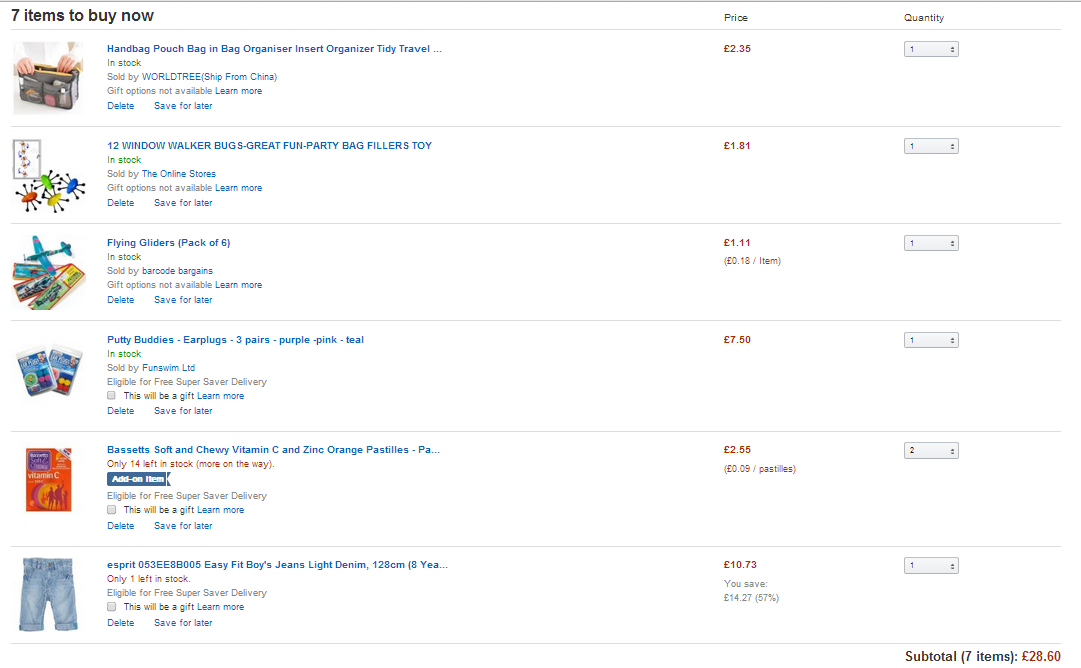The width and height of the screenshot is (1081, 668).
Task: Click the handbag organiser product image
Action: click(x=48, y=78)
